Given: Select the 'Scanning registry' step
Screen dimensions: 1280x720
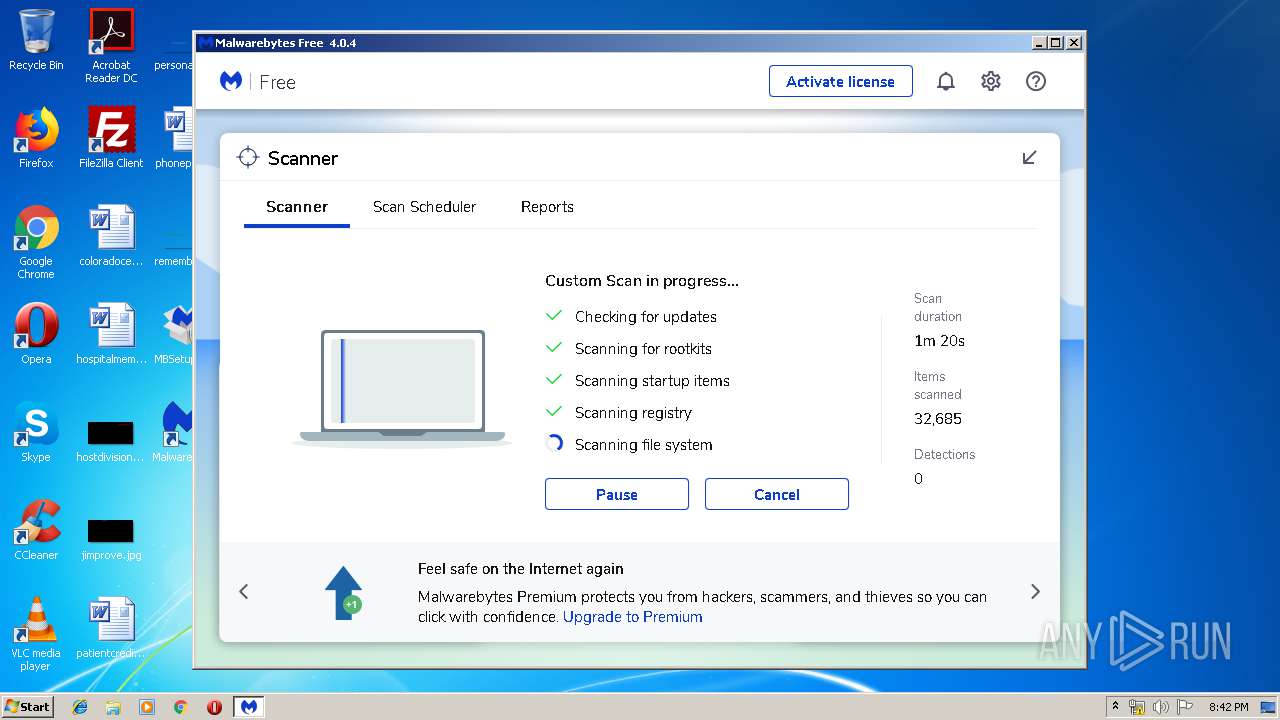Looking at the screenshot, I should pos(633,413).
